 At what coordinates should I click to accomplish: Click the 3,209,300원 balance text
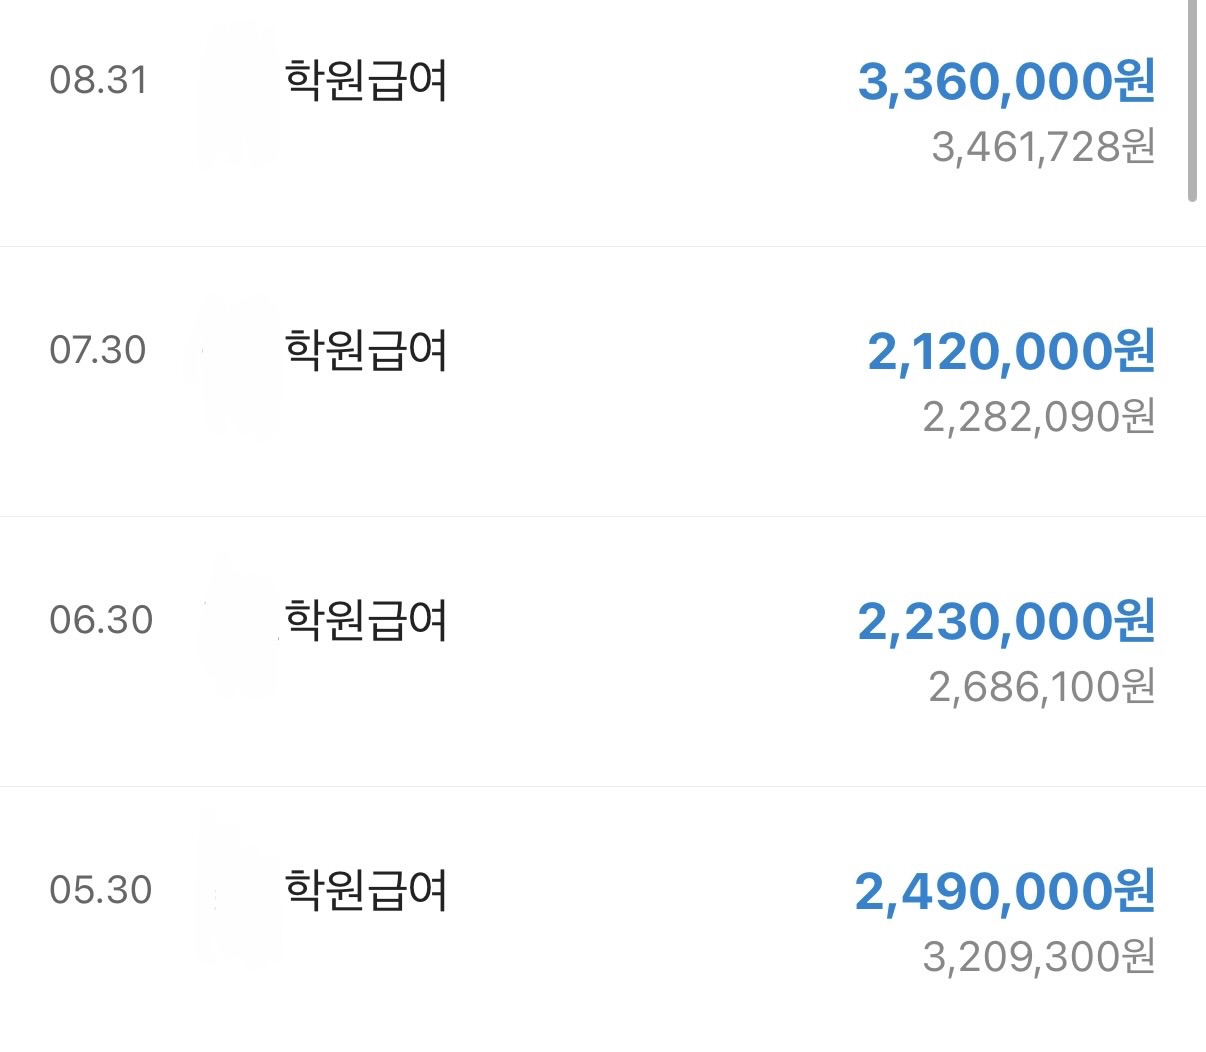click(1039, 957)
